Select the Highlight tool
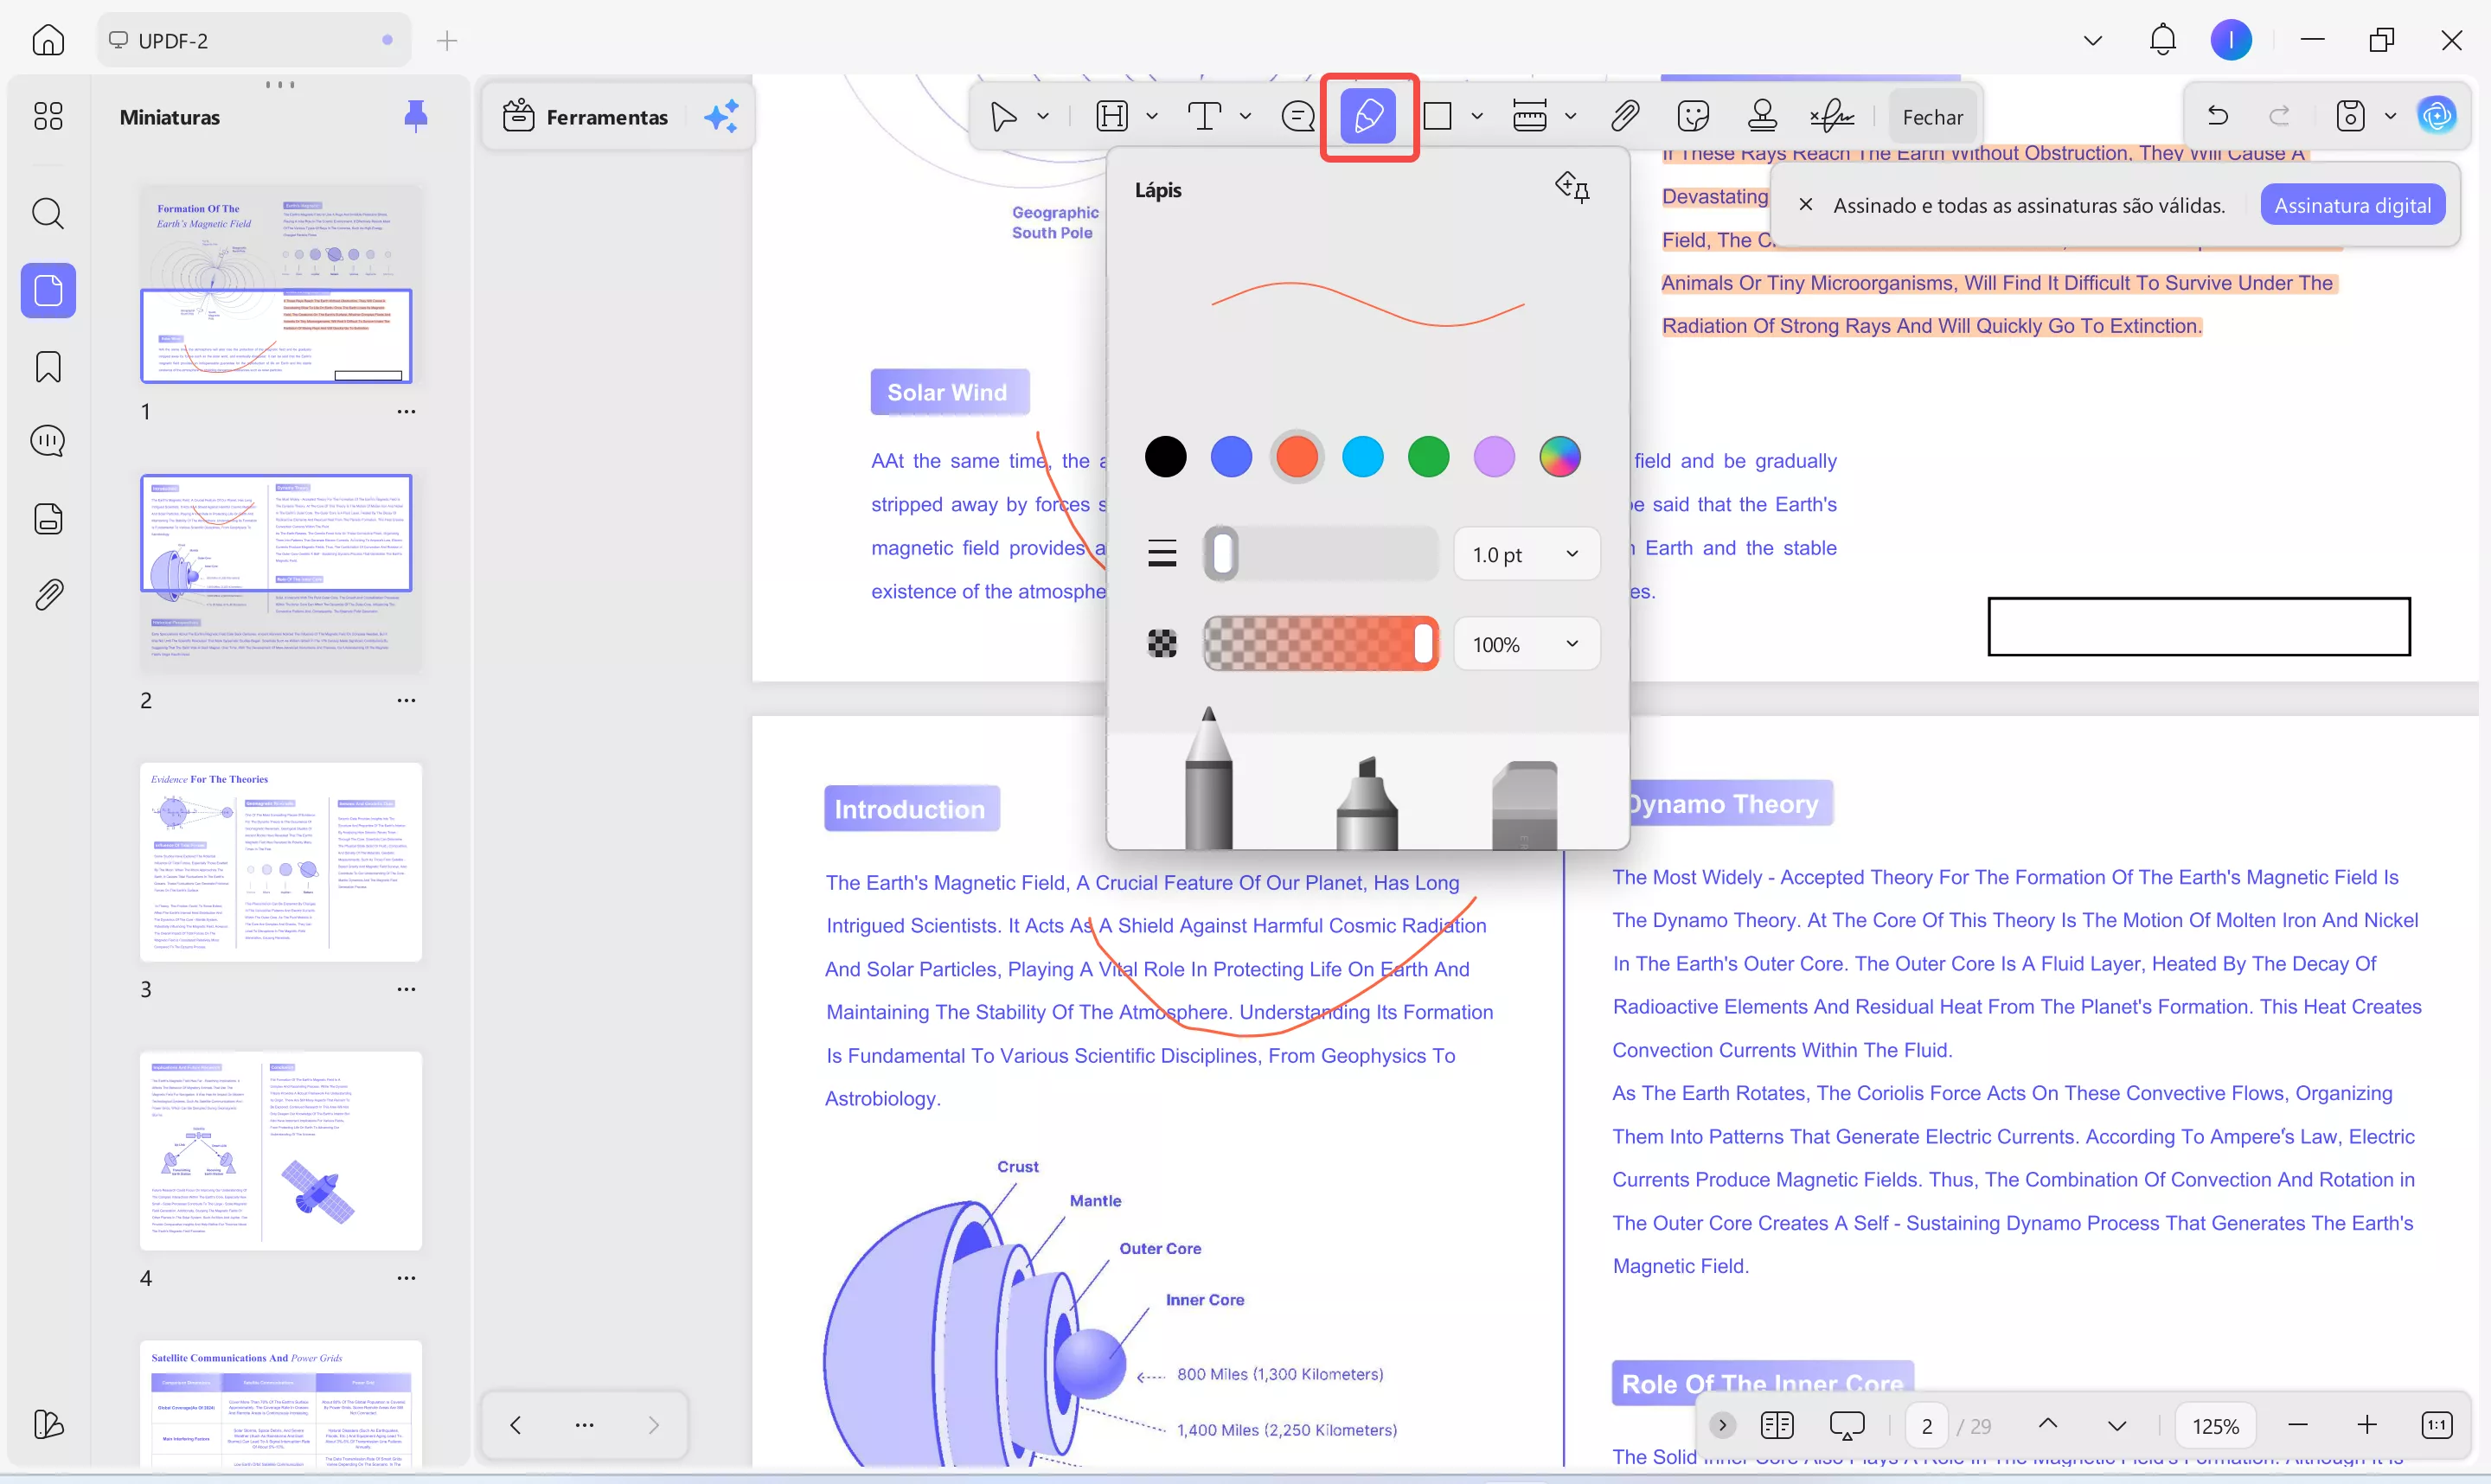The height and width of the screenshot is (1484, 2491). click(1111, 116)
